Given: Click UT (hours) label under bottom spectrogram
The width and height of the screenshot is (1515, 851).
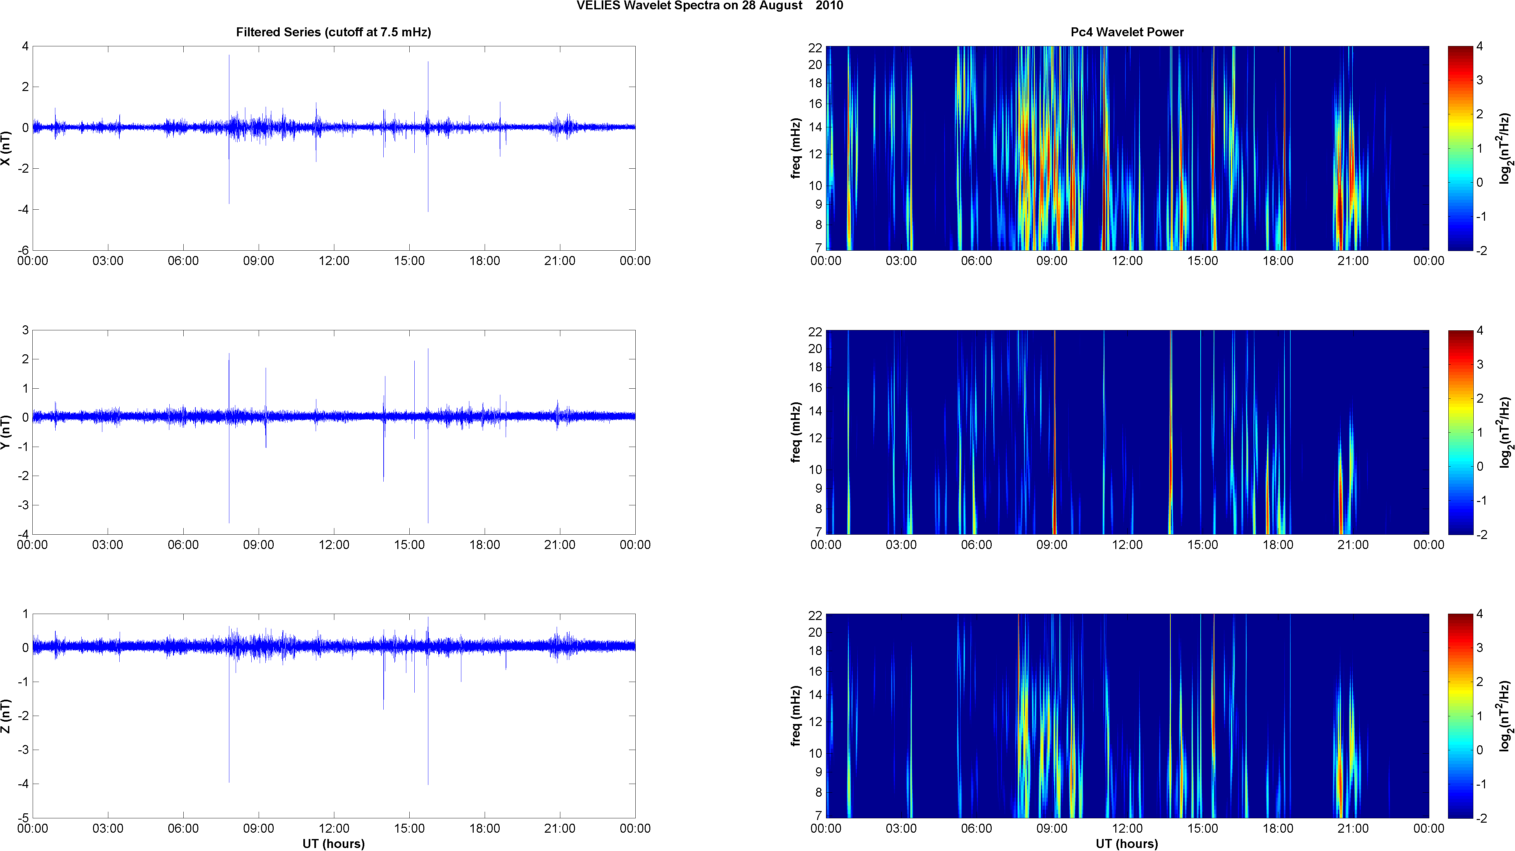Looking at the screenshot, I should click(1127, 843).
